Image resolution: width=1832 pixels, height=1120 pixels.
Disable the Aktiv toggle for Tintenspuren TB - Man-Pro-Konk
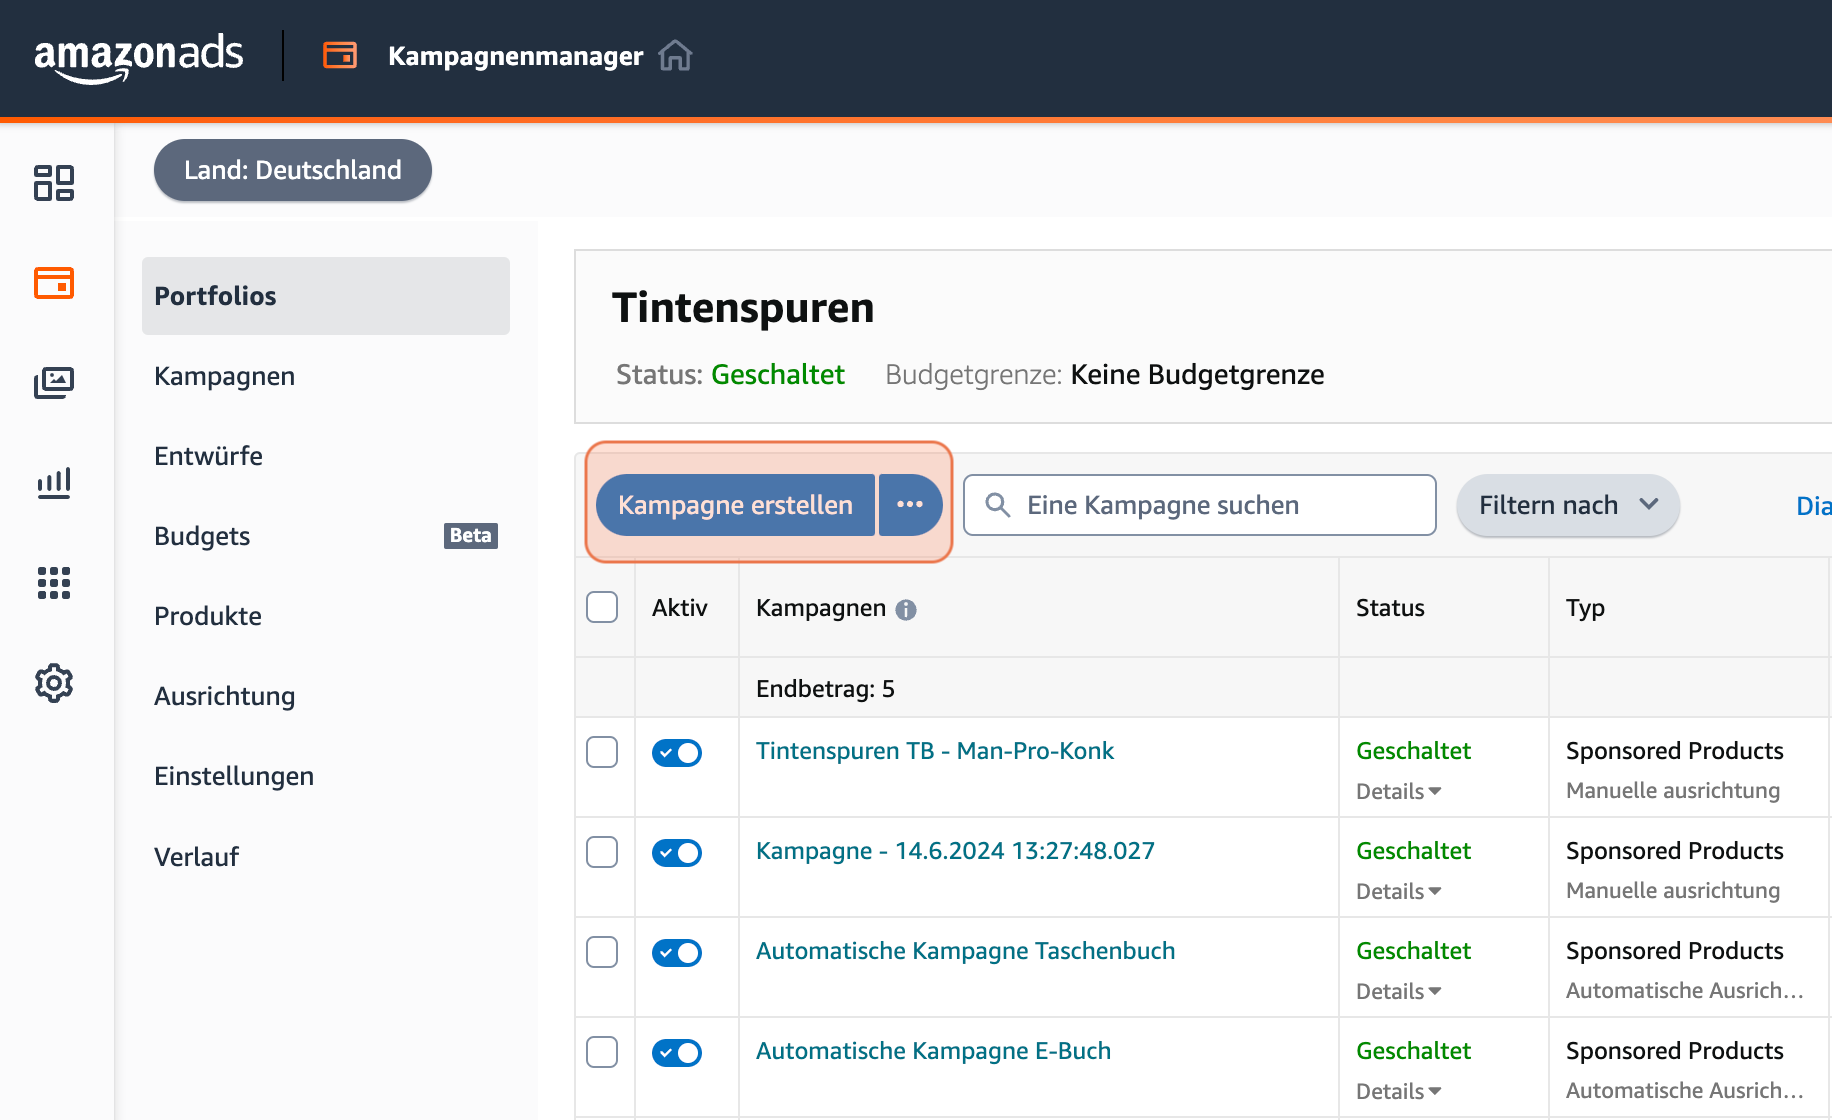pyautogui.click(x=677, y=752)
